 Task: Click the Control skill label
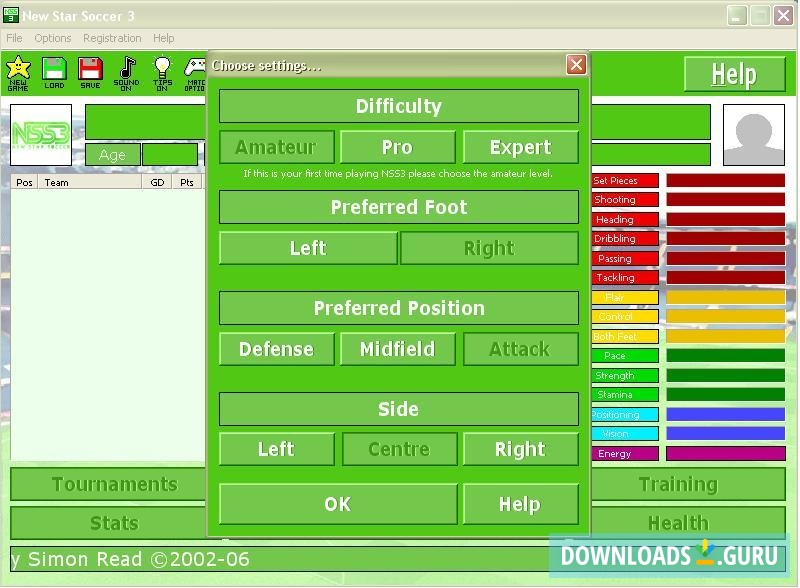pyautogui.click(x=625, y=316)
